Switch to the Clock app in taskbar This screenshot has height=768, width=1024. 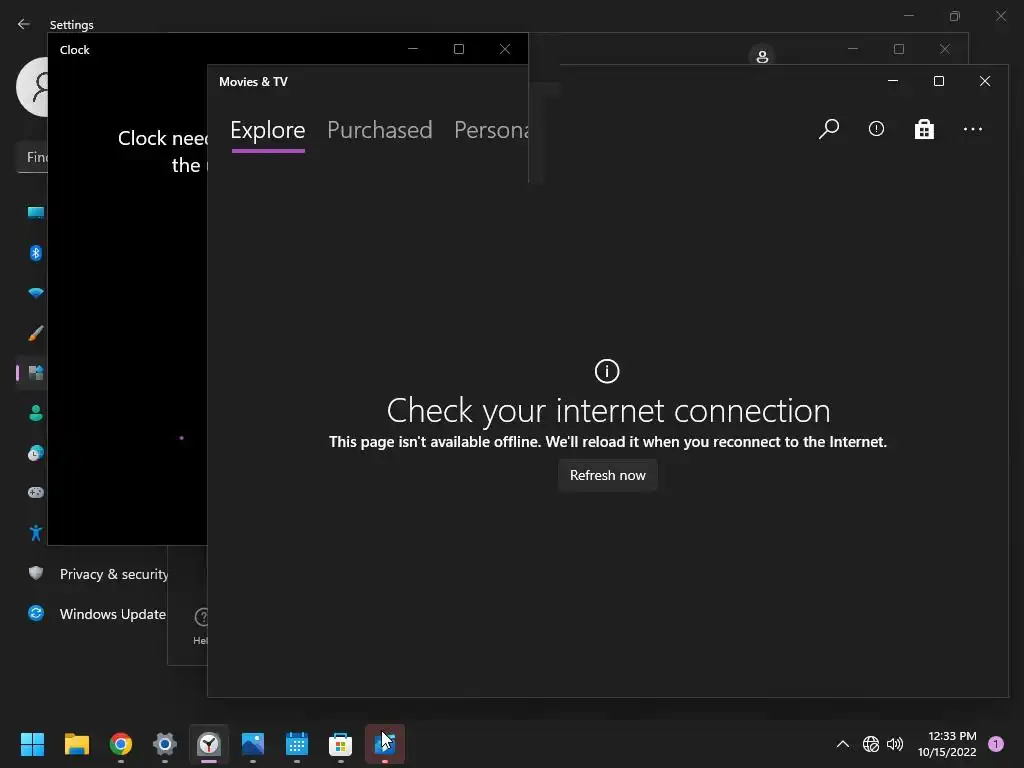[209, 743]
